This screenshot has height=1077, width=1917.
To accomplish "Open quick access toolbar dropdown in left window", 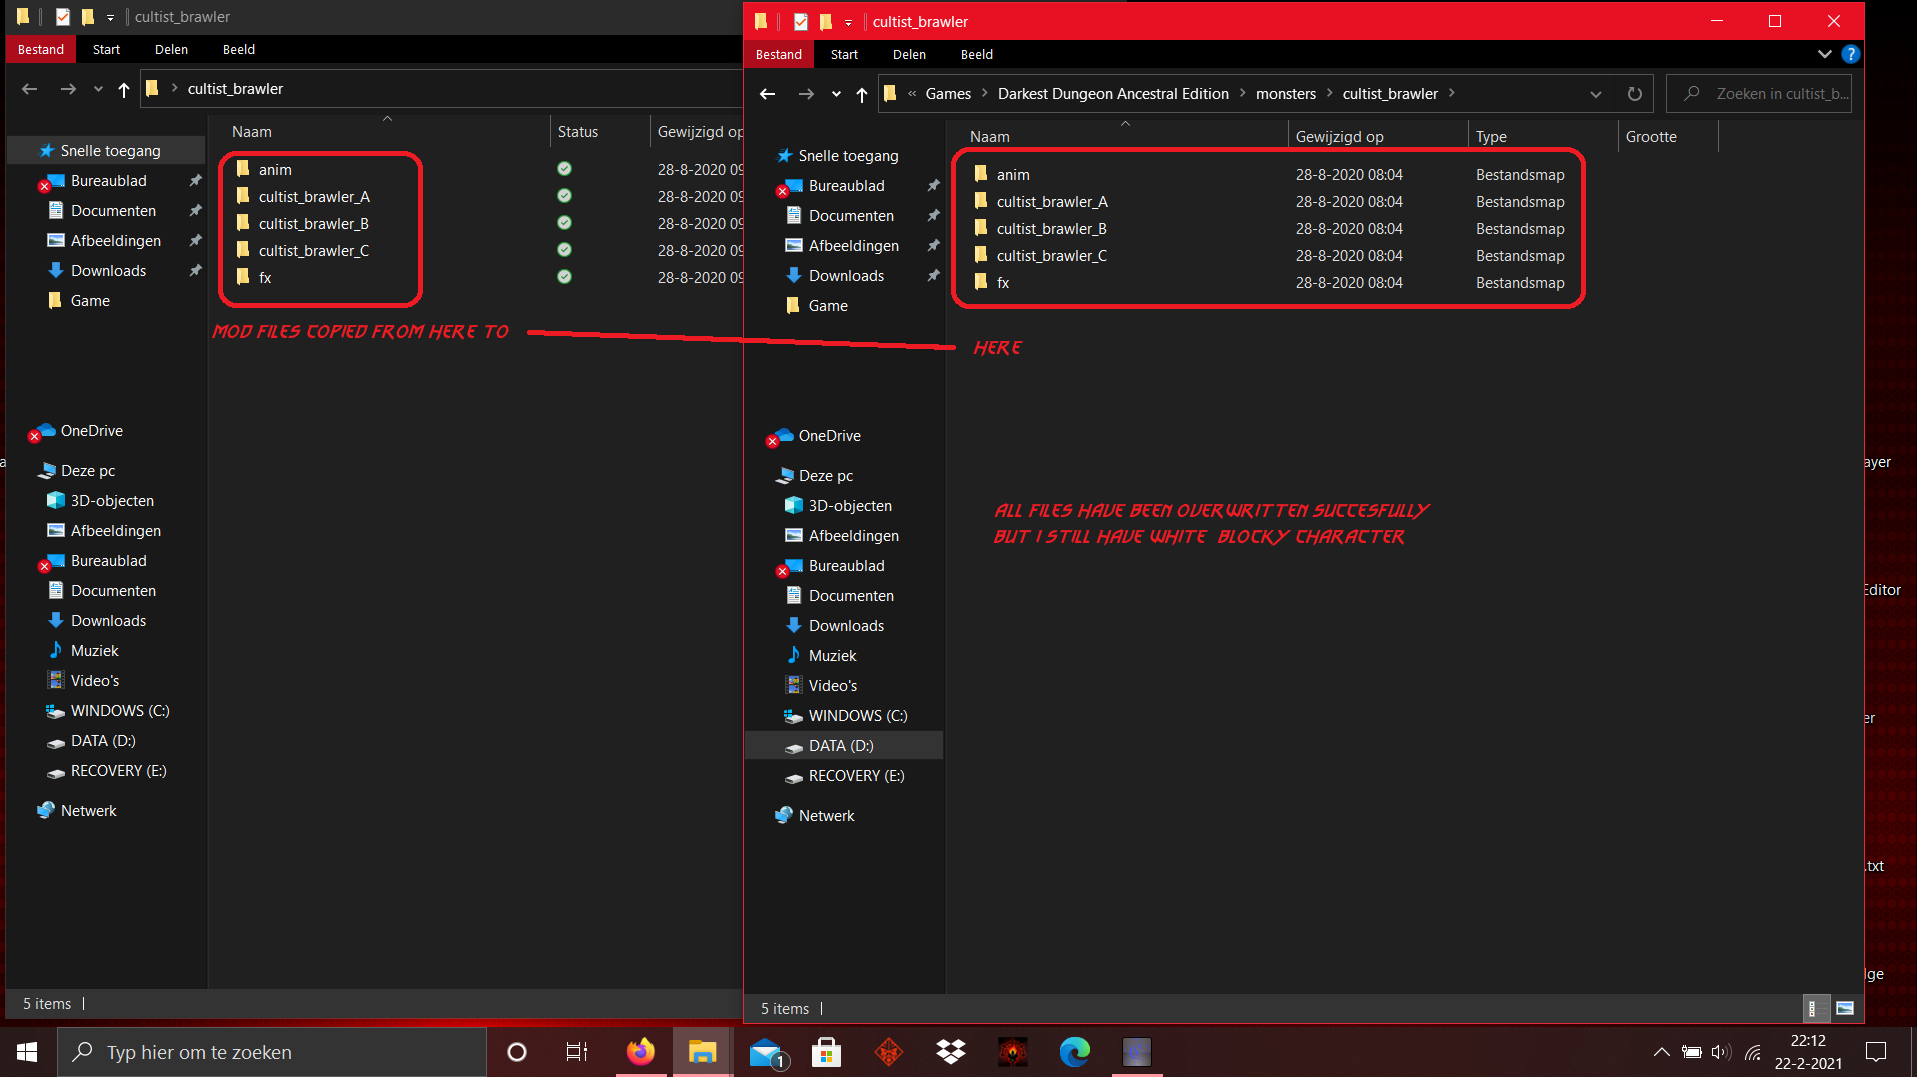I will pos(110,17).
